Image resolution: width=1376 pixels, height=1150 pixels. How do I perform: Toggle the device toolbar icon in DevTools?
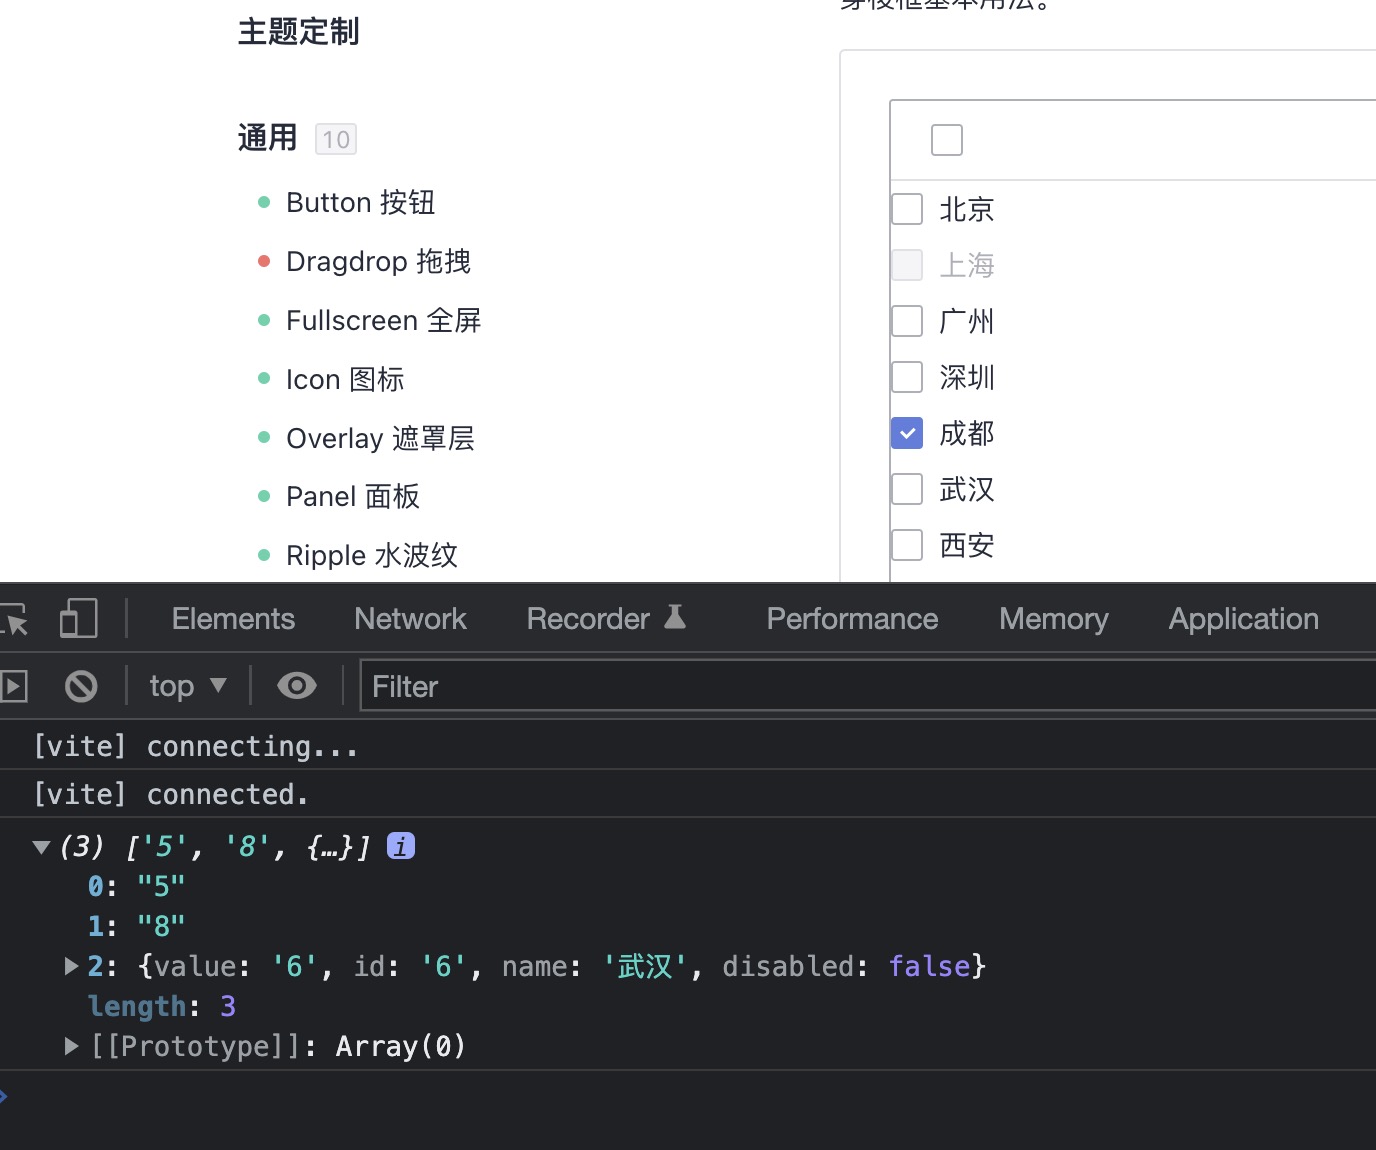tap(78, 618)
